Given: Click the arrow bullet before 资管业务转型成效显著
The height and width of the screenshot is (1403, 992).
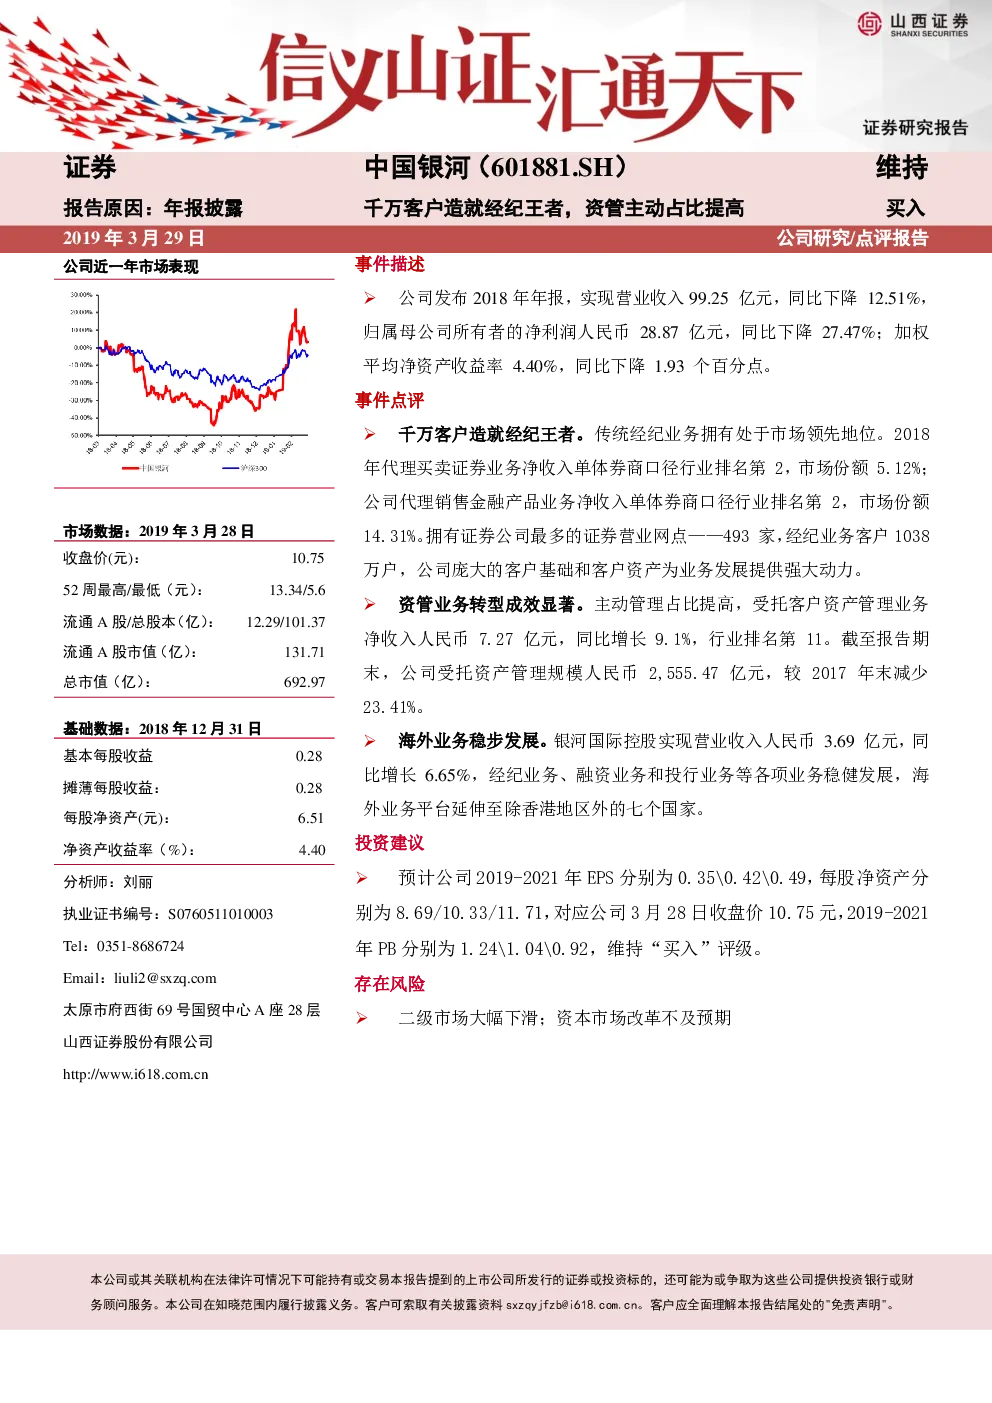Looking at the screenshot, I should 370,604.
